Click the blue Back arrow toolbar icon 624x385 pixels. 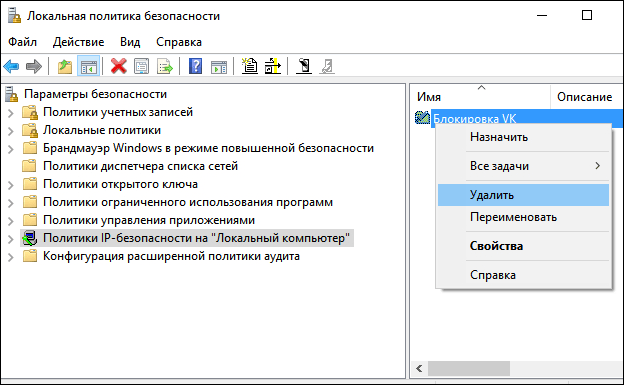(x=11, y=66)
